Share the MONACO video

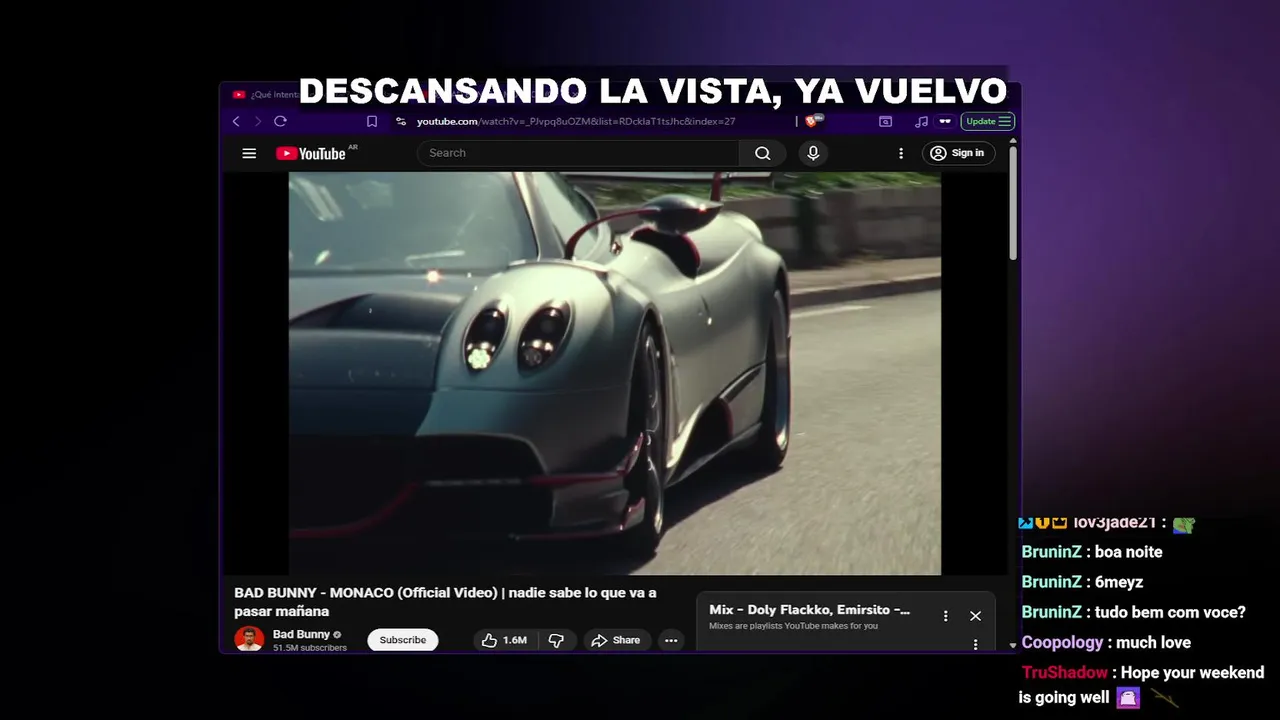click(x=616, y=640)
